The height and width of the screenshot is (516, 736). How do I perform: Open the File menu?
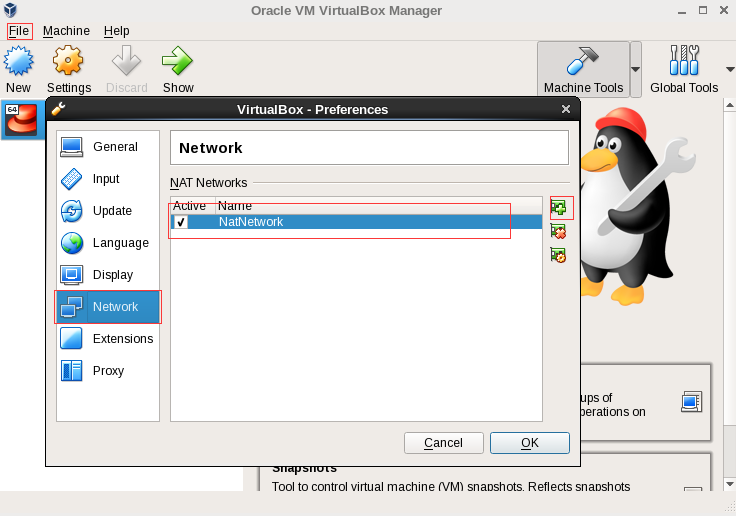pos(19,31)
